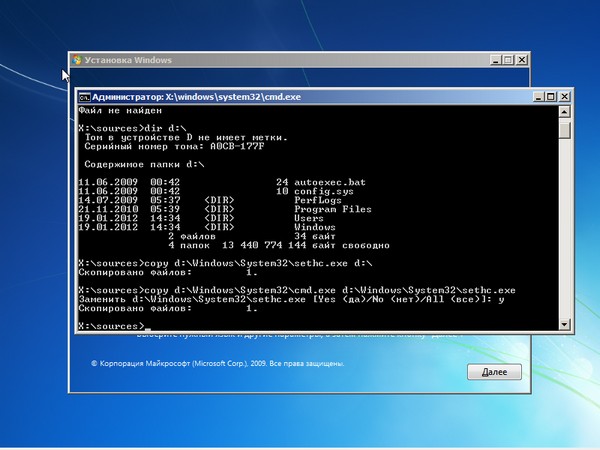Click the Установка Windows title bar text

click(128, 61)
